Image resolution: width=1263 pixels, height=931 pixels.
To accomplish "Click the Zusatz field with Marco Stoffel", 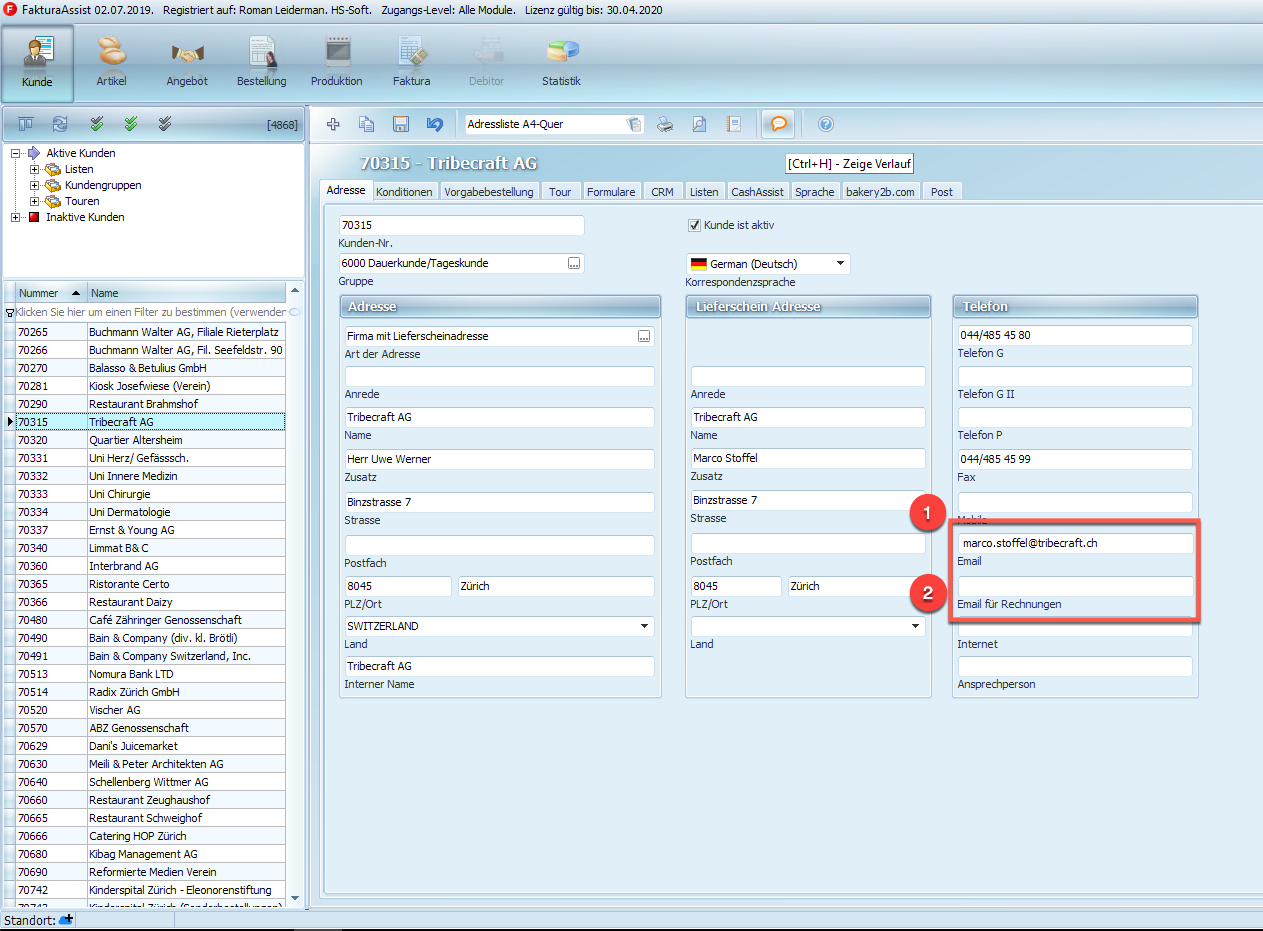I will (x=808, y=458).
